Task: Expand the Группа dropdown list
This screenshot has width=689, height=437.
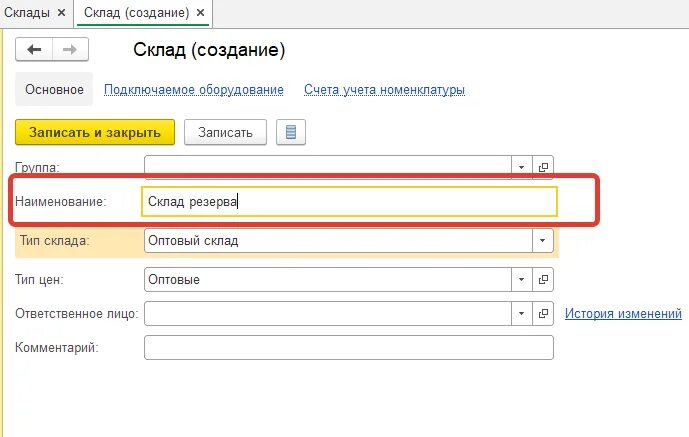Action: pyautogui.click(x=522, y=167)
